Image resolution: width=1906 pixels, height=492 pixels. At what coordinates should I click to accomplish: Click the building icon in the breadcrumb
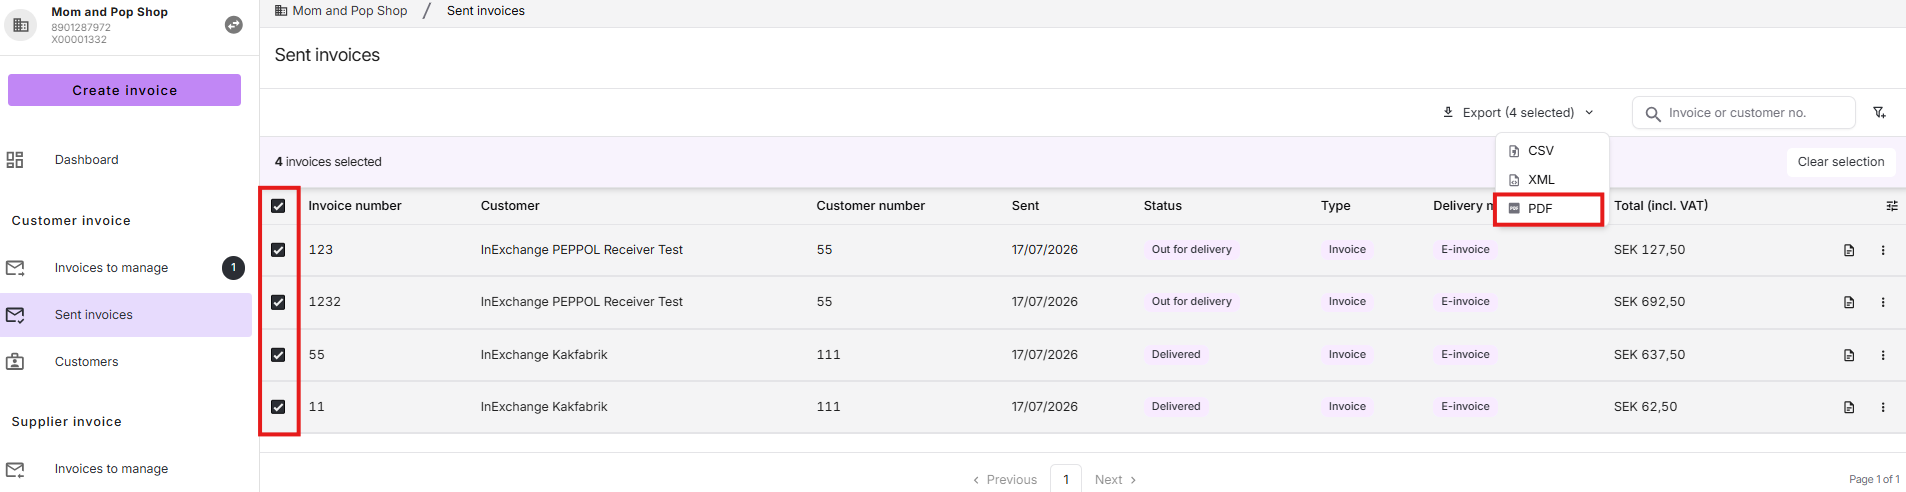[281, 11]
